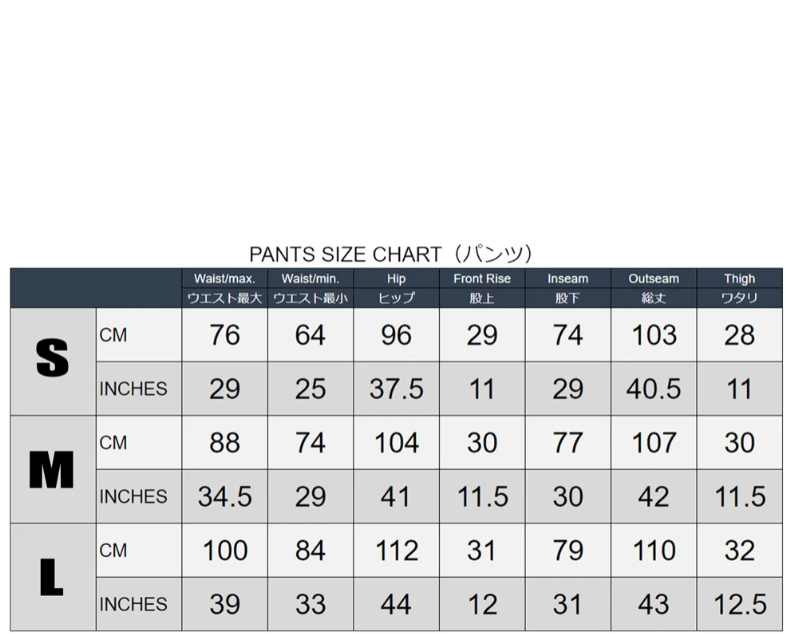792x634 pixels.
Task: Select the Hip column header
Action: (396, 278)
